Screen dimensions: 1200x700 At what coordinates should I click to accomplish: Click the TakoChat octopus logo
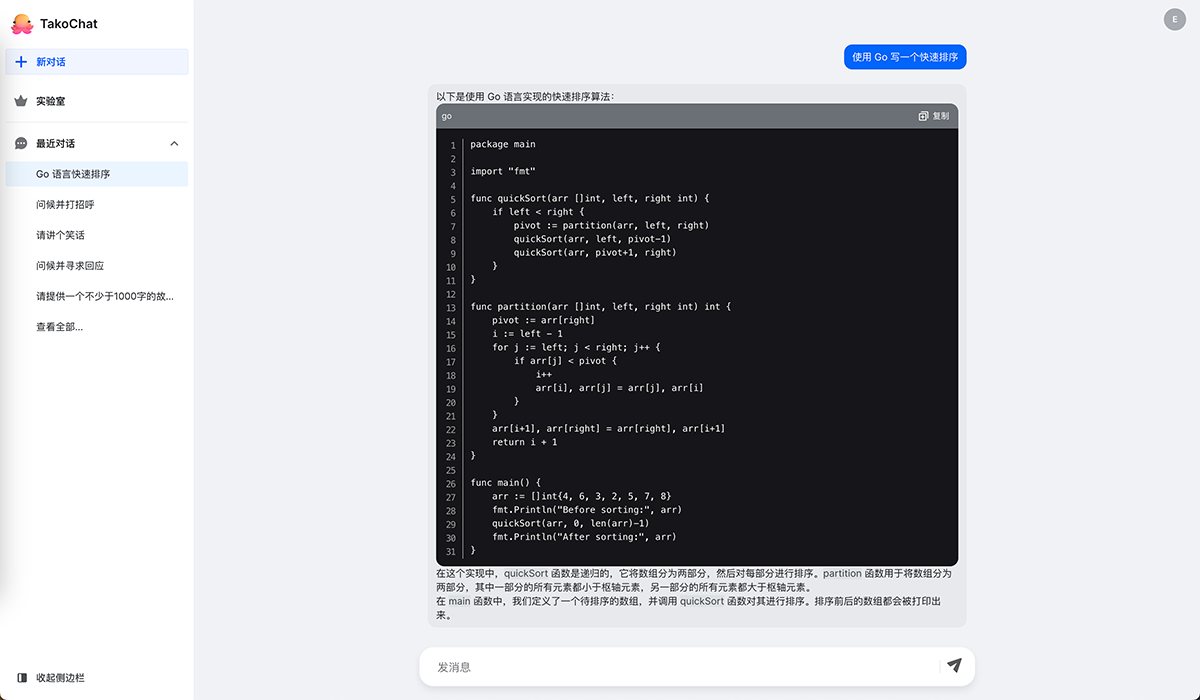point(21,23)
